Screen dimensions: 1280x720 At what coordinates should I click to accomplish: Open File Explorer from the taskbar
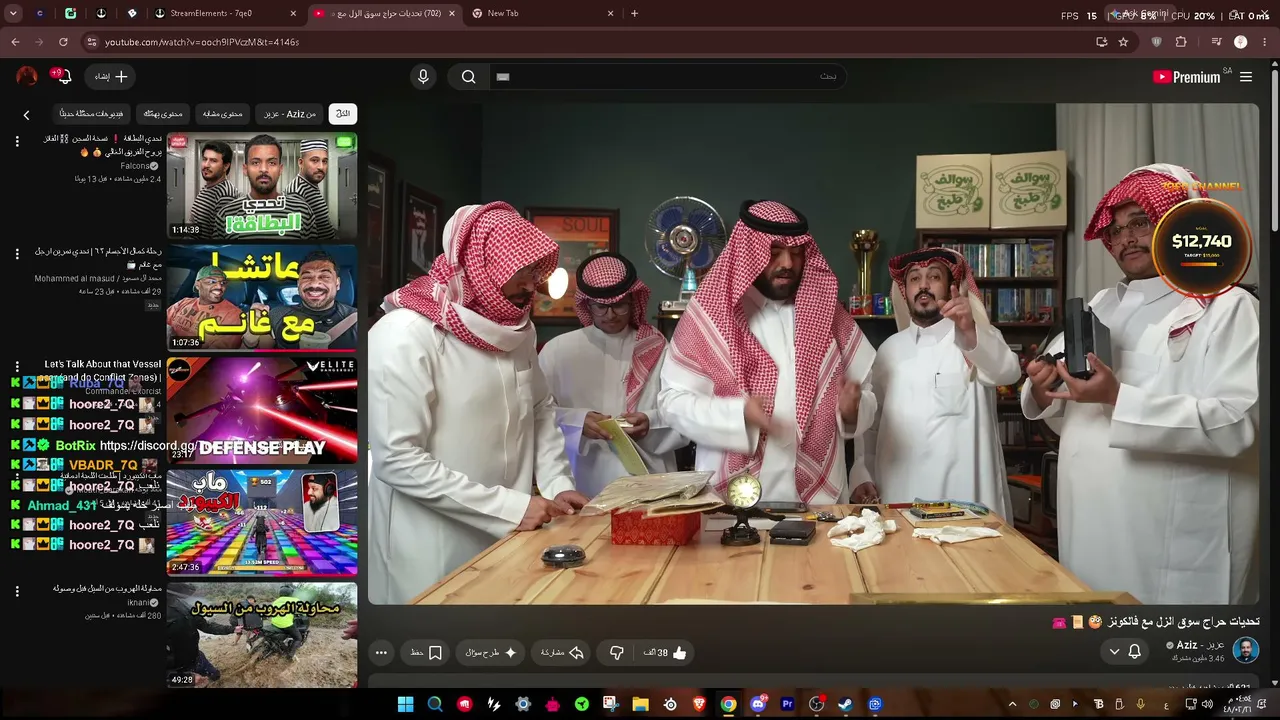click(x=640, y=704)
